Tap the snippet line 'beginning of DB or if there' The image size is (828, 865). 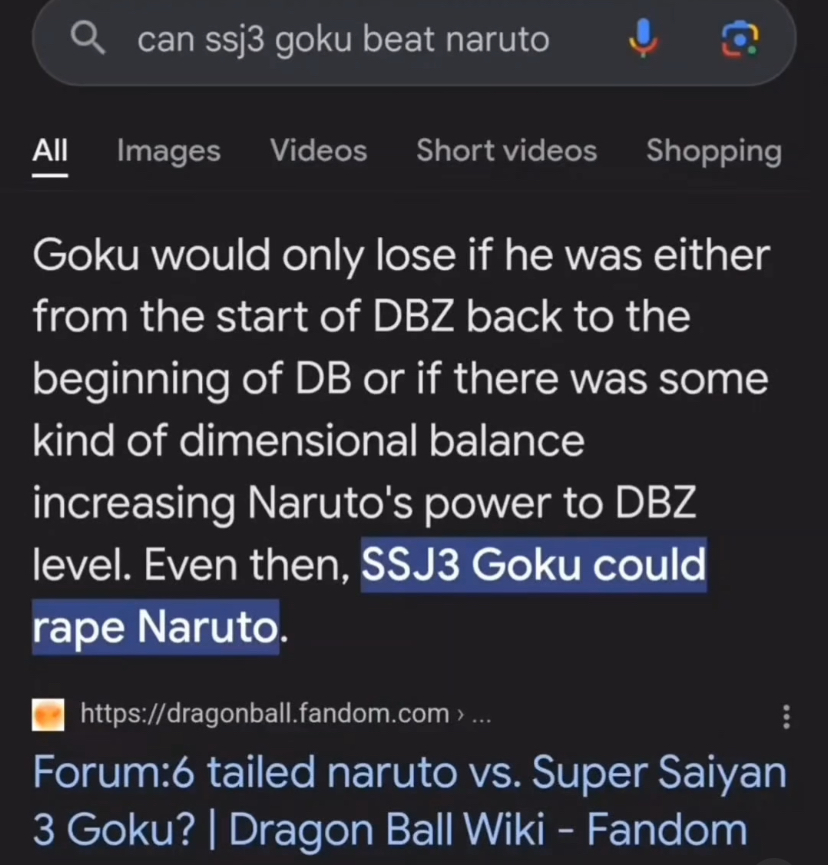pyautogui.click(x=294, y=380)
